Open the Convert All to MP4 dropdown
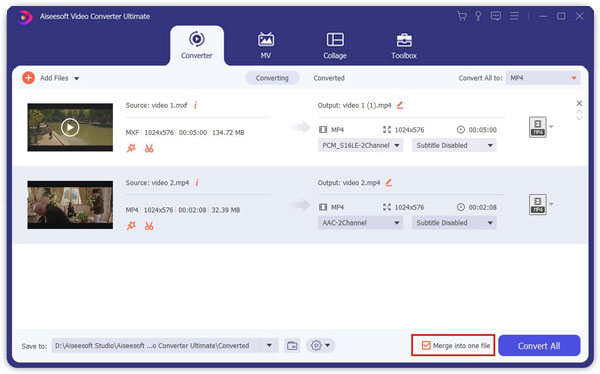 click(543, 78)
